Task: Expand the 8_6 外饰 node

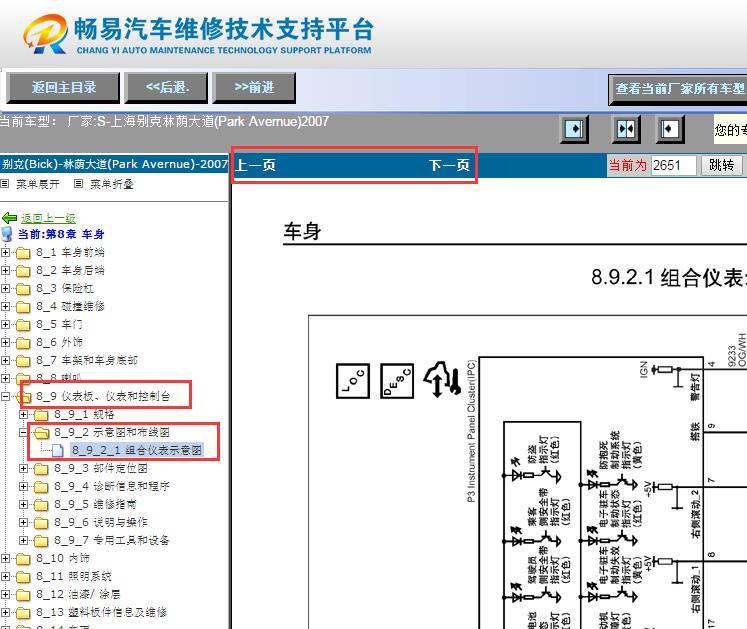Action: click(x=5, y=342)
